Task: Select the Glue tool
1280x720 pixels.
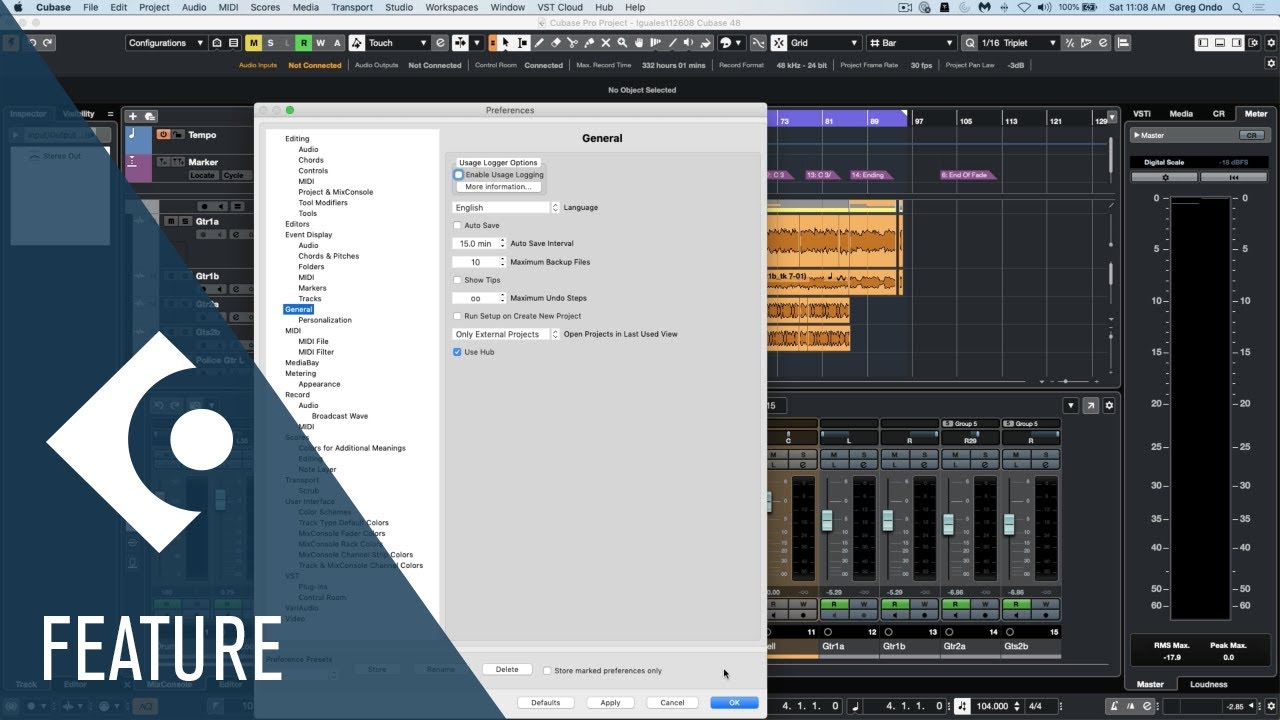Action: pos(589,43)
